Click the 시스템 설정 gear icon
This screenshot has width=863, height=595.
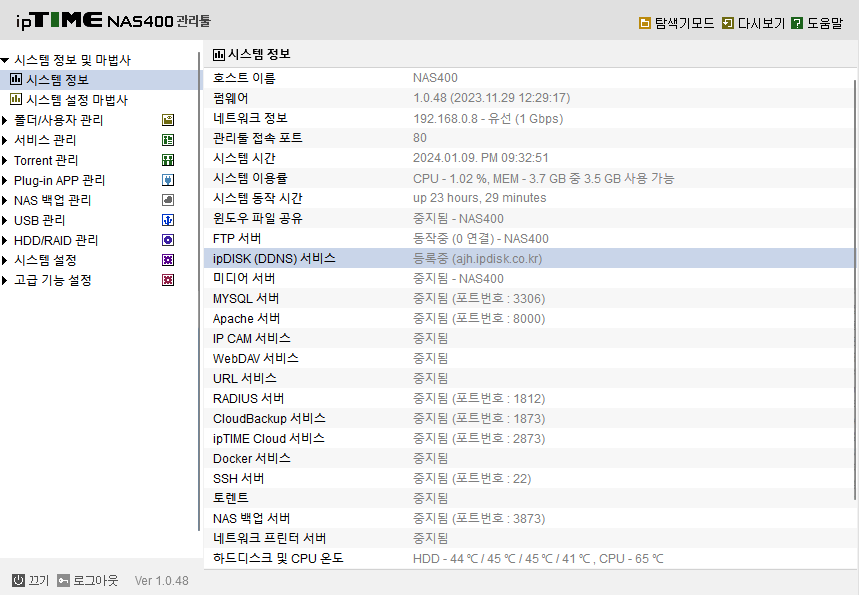[168, 260]
